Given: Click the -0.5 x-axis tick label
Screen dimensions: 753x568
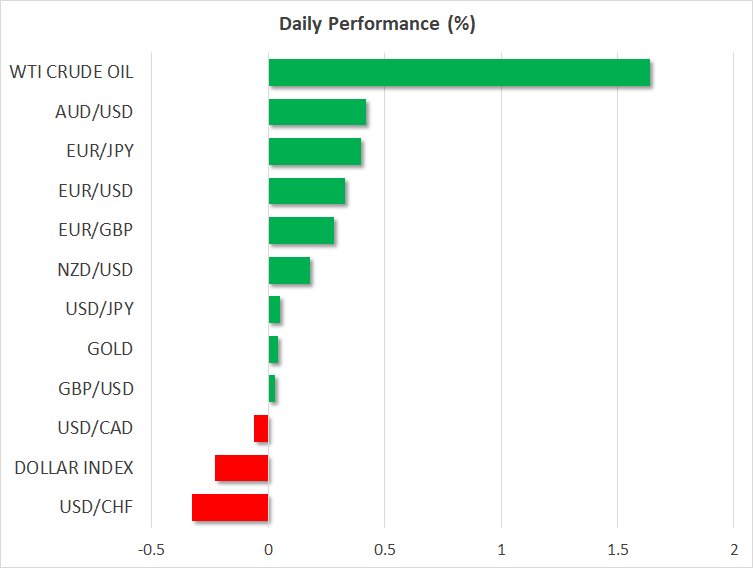Looking at the screenshot, I should pyautogui.click(x=151, y=549).
